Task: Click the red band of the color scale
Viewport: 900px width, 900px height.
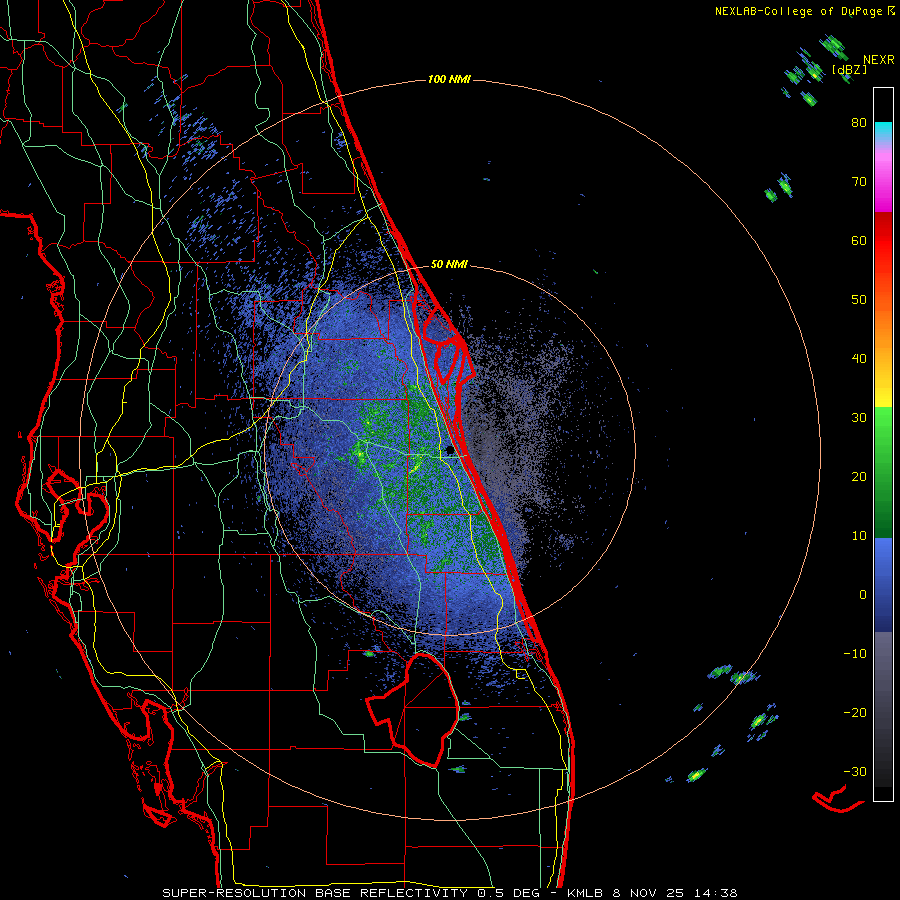Action: click(x=883, y=241)
